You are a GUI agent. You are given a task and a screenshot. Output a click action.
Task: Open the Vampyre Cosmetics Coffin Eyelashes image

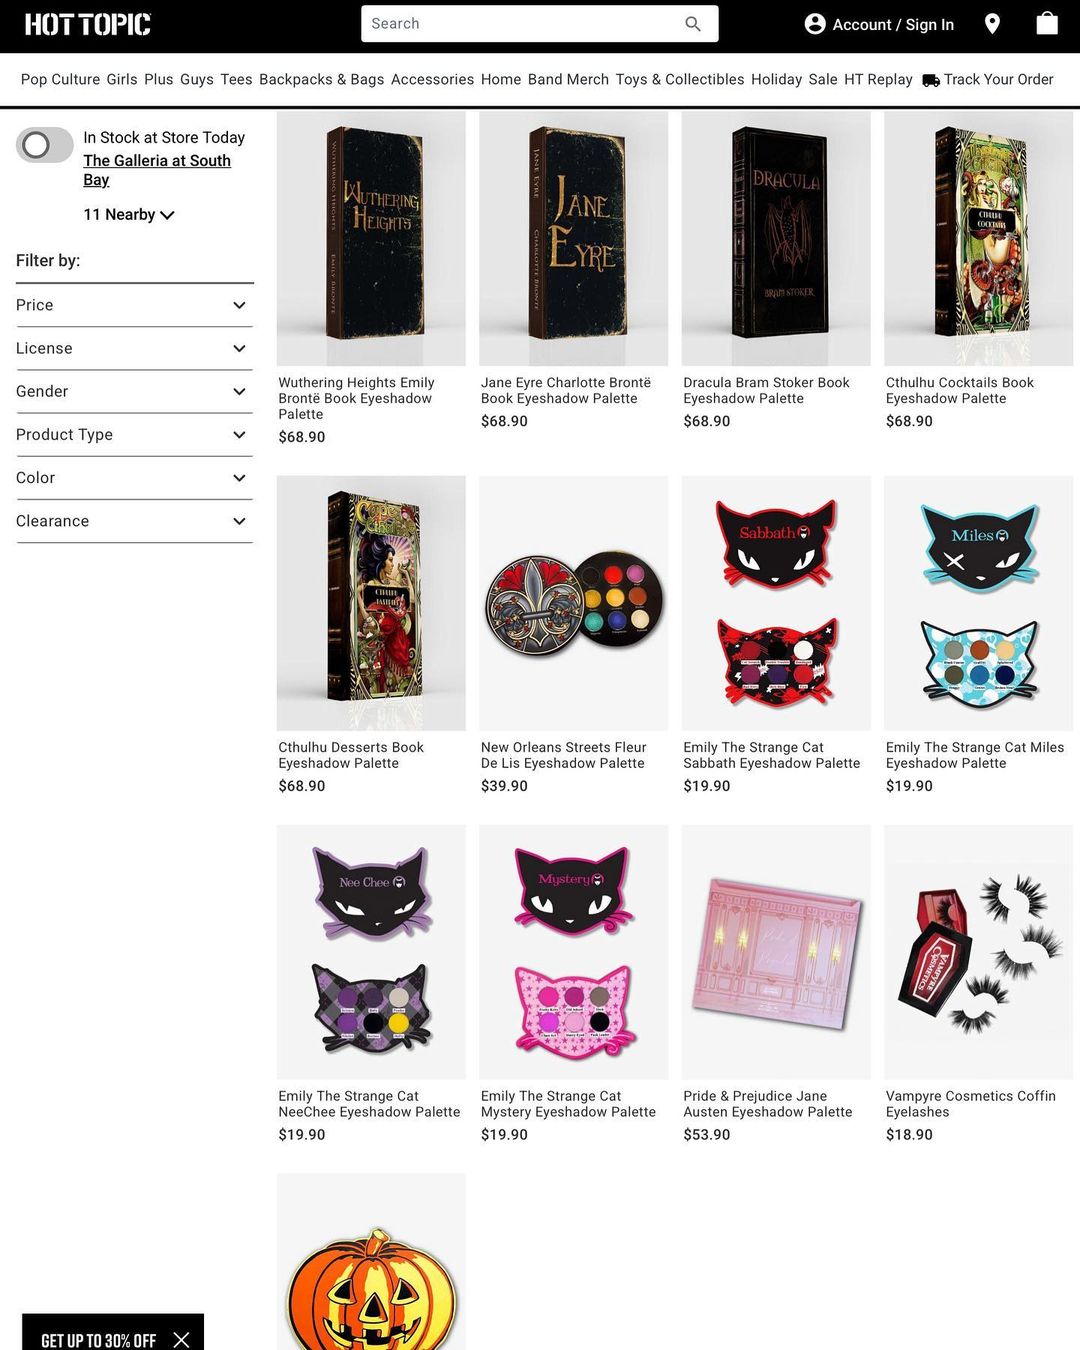click(978, 952)
